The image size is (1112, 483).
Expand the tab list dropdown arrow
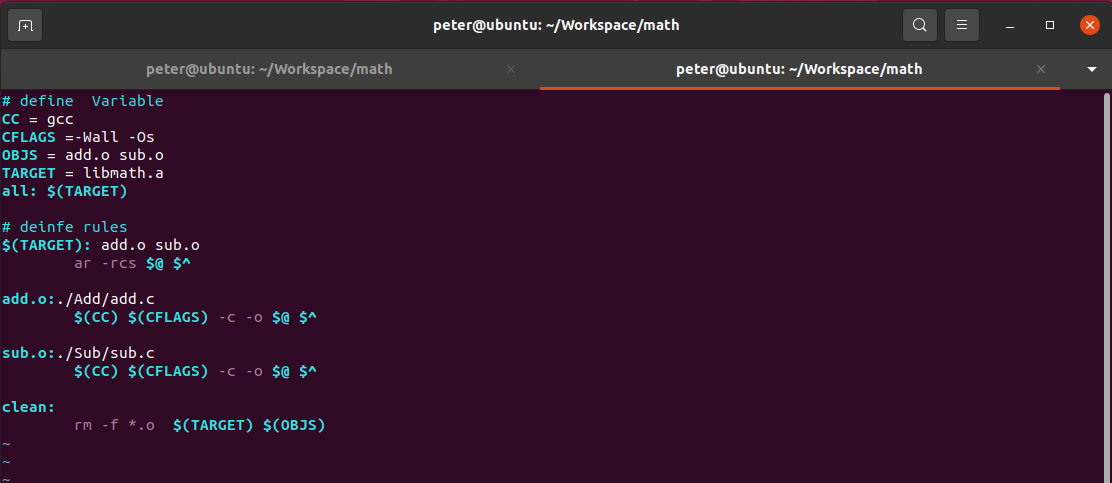[1091, 69]
